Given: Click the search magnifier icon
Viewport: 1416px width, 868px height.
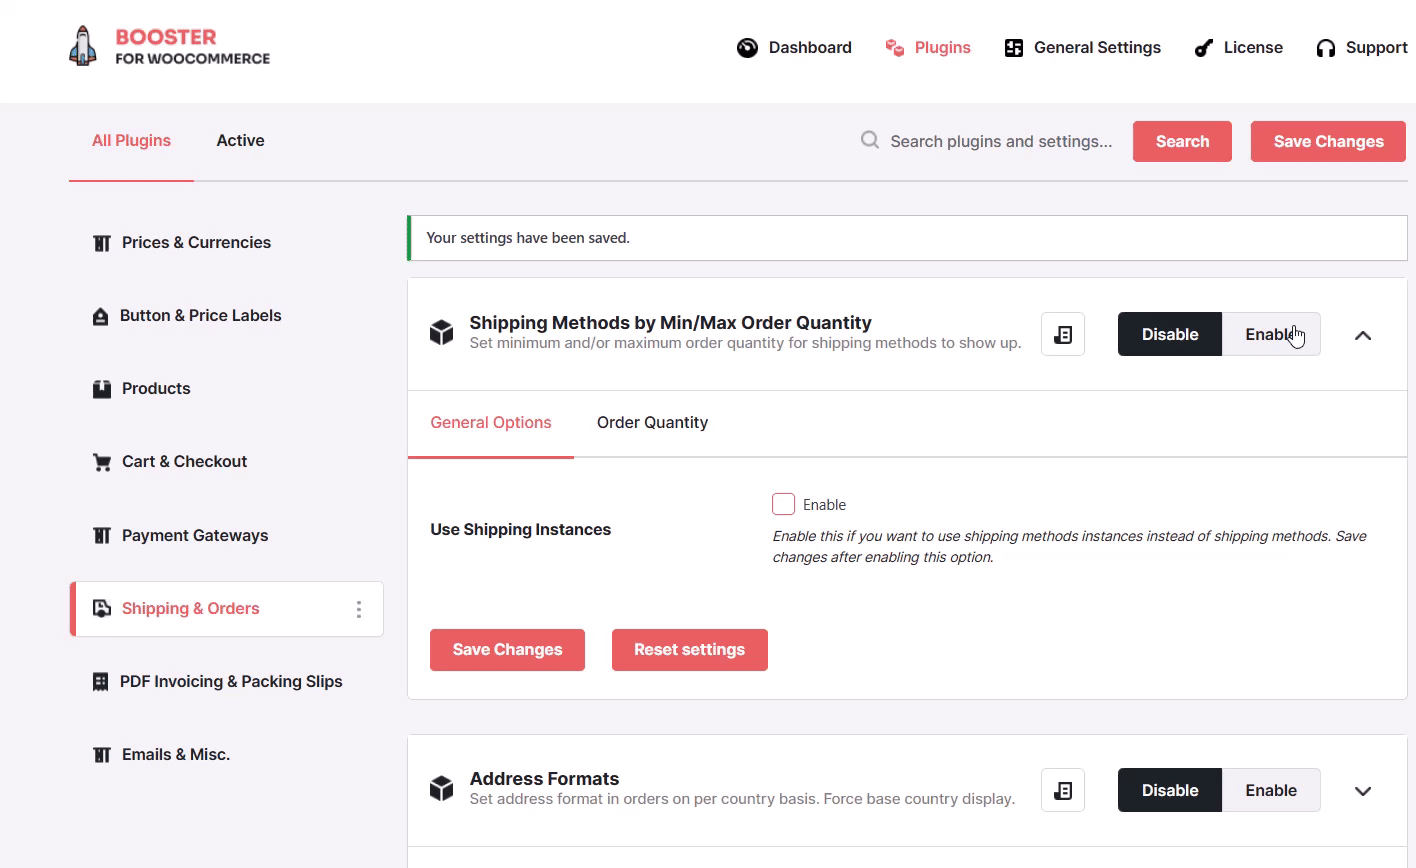Looking at the screenshot, I should pos(870,140).
